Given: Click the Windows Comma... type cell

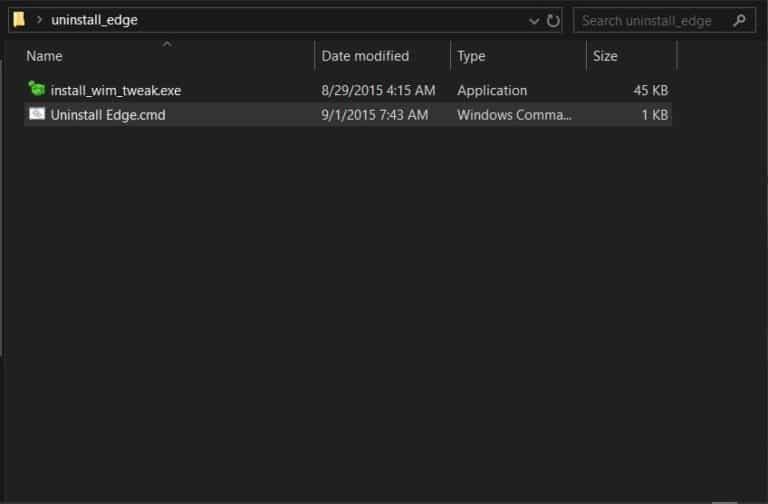Looking at the screenshot, I should click(514, 115).
